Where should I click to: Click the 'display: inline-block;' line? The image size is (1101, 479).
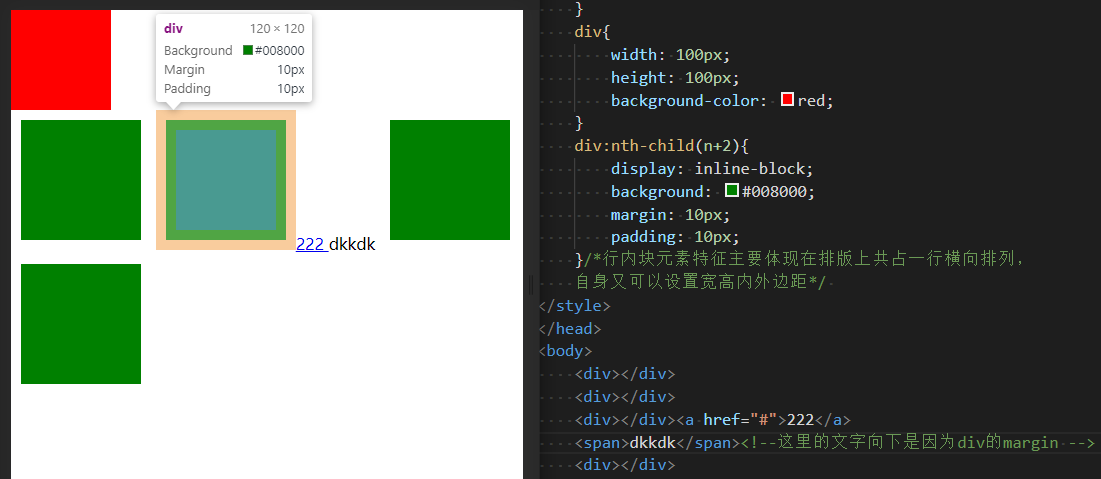[x=712, y=169]
